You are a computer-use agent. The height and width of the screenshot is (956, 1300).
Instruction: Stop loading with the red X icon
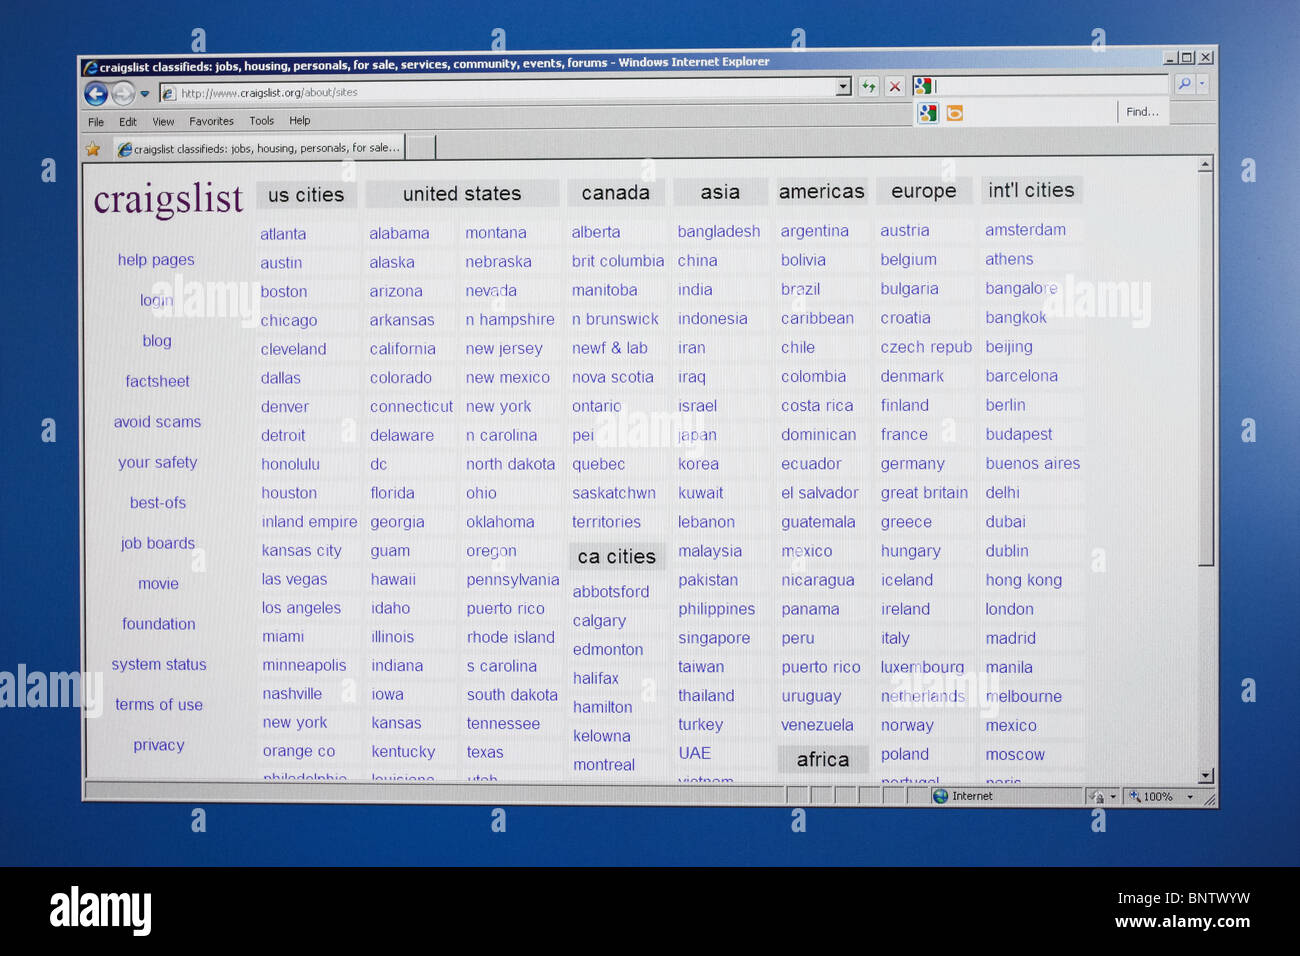(x=895, y=87)
